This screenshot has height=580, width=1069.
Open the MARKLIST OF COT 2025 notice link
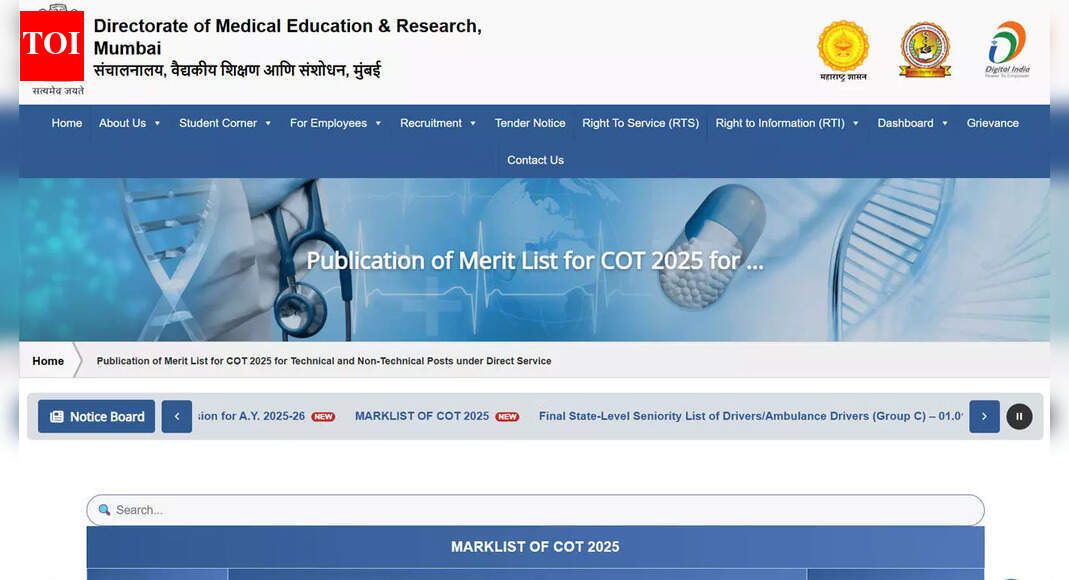pos(420,416)
